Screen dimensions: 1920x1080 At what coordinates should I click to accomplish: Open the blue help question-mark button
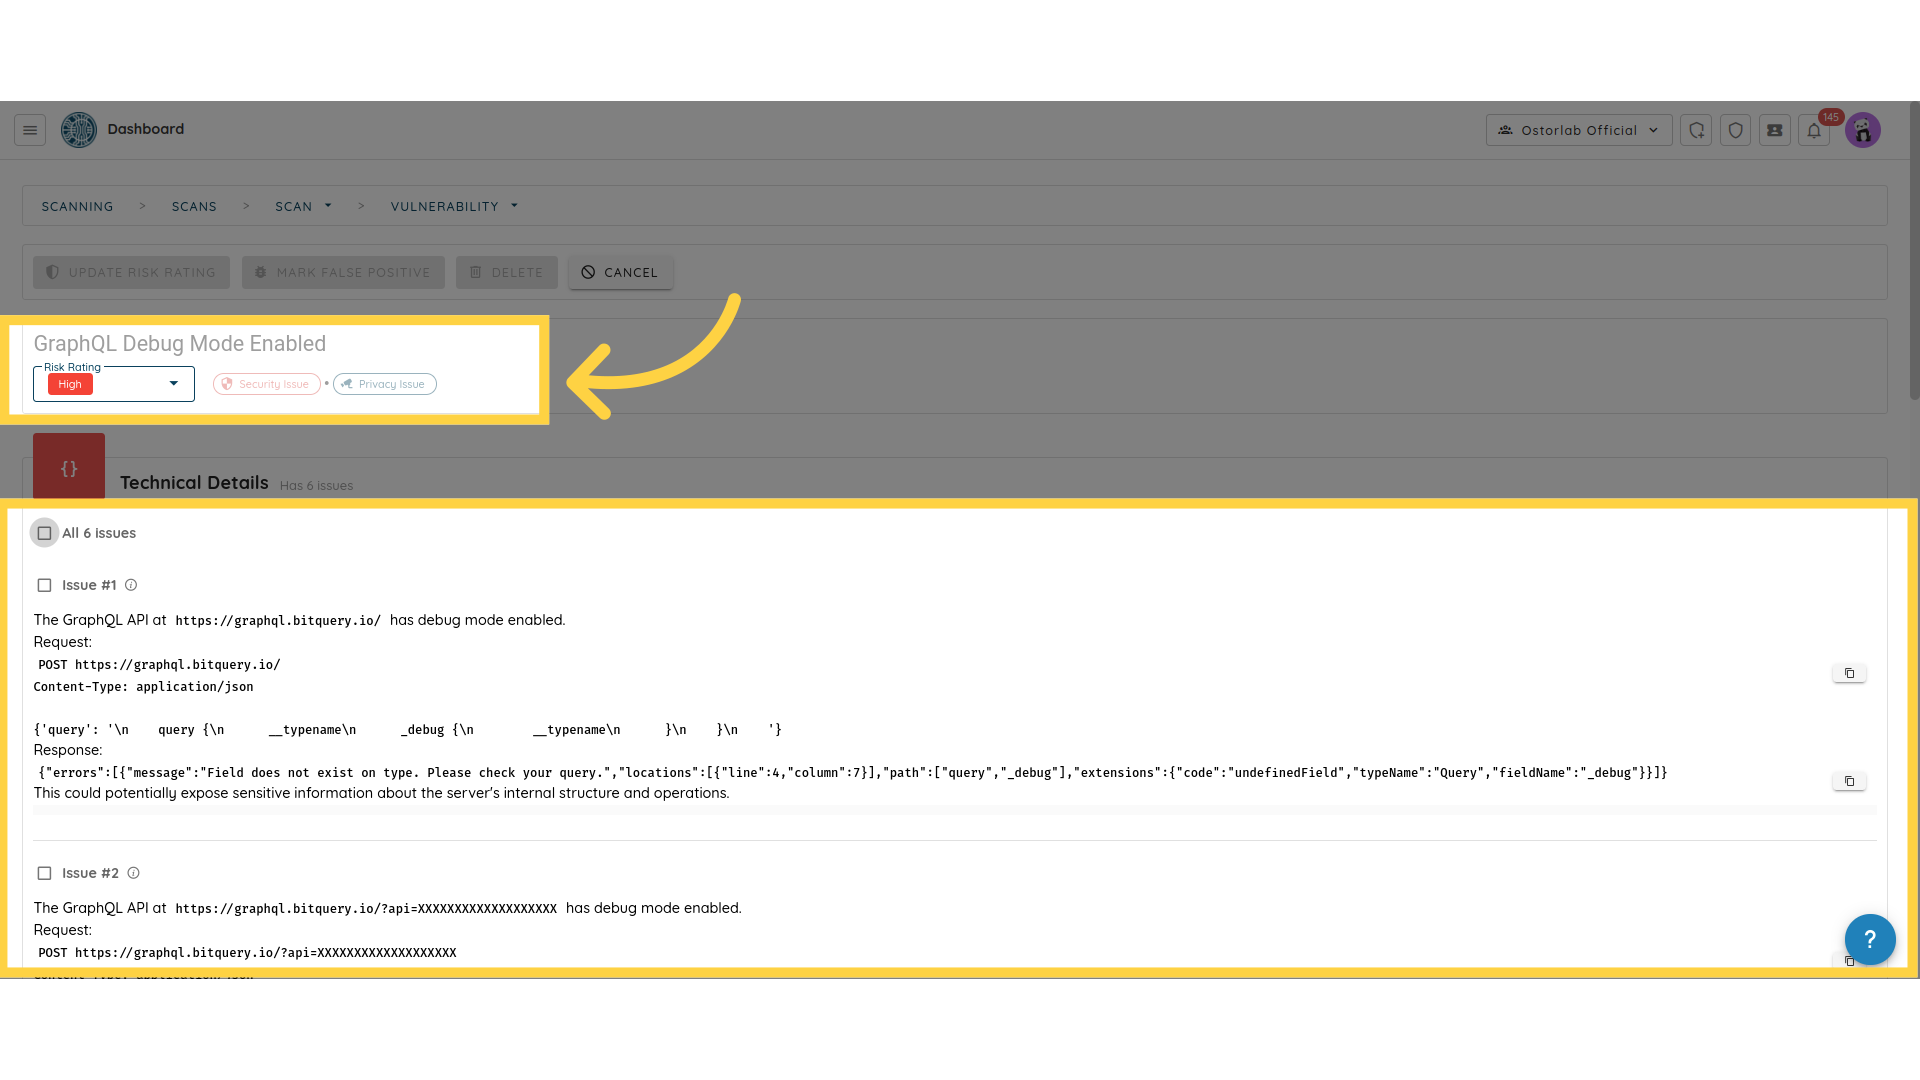(1870, 940)
